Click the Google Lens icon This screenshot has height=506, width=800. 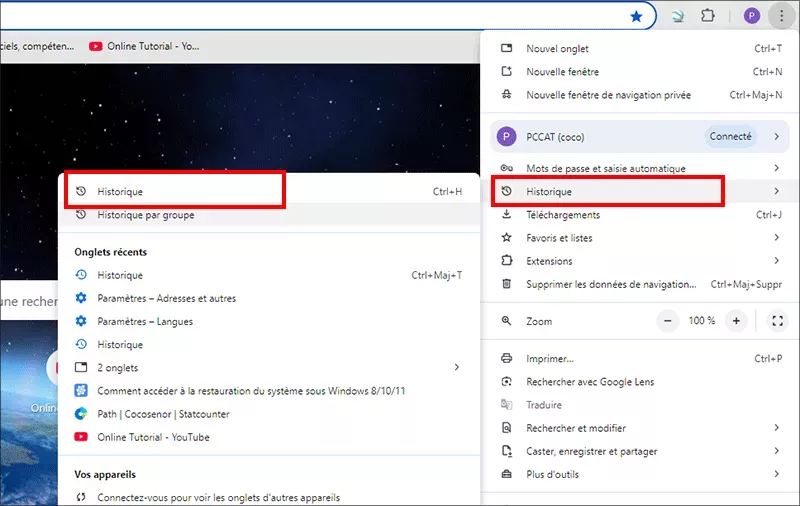pos(506,382)
